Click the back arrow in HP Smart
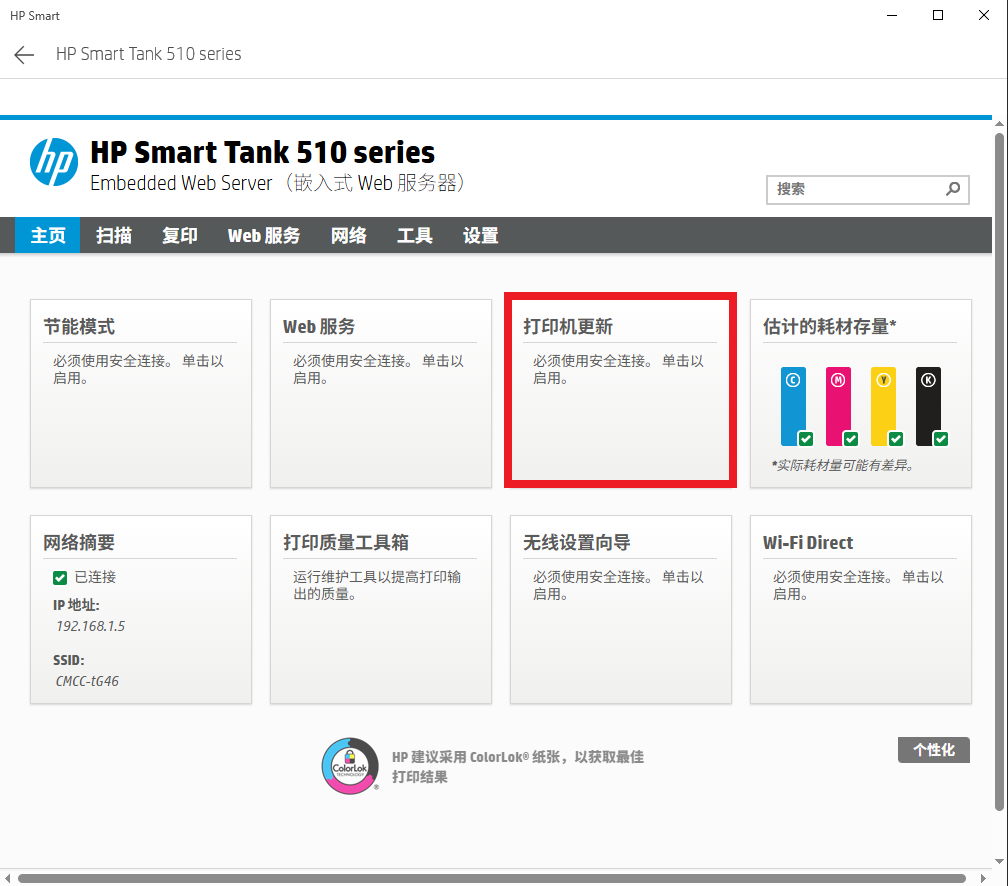The width and height of the screenshot is (1008, 886). (24, 55)
